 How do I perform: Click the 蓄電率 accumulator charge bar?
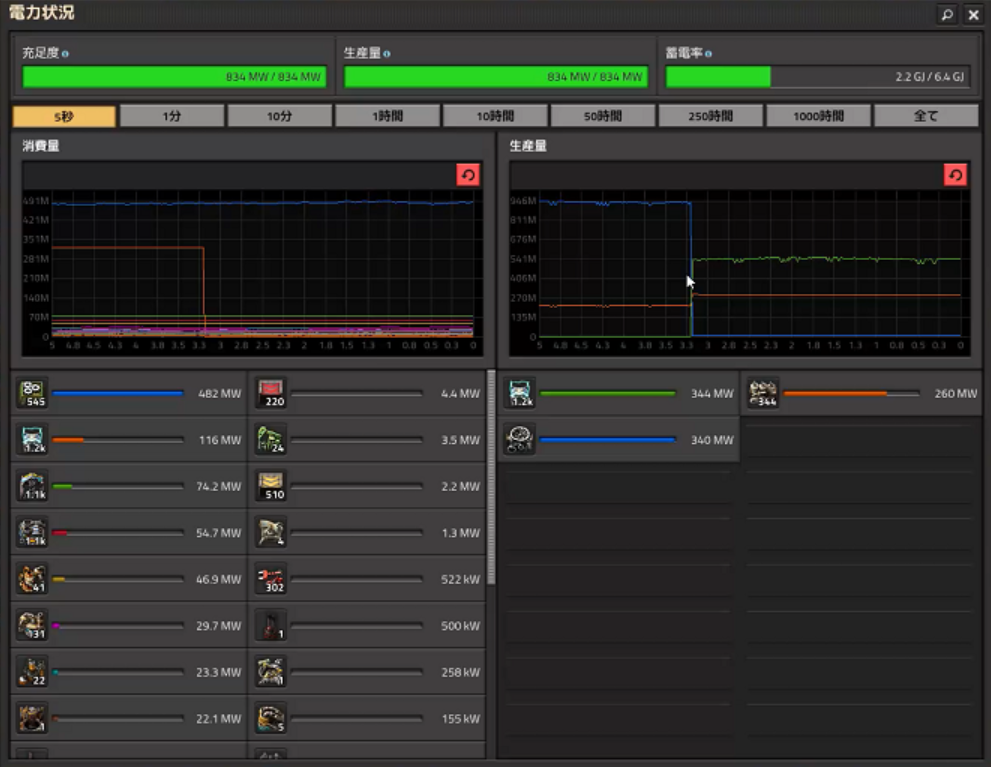tap(818, 77)
